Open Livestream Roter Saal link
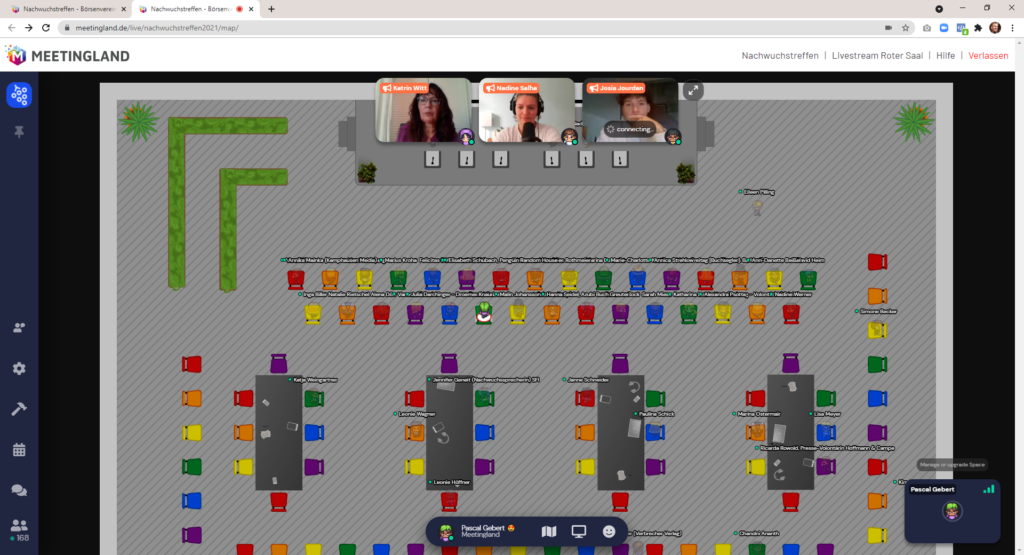This screenshot has height=555, width=1024. pos(877,56)
